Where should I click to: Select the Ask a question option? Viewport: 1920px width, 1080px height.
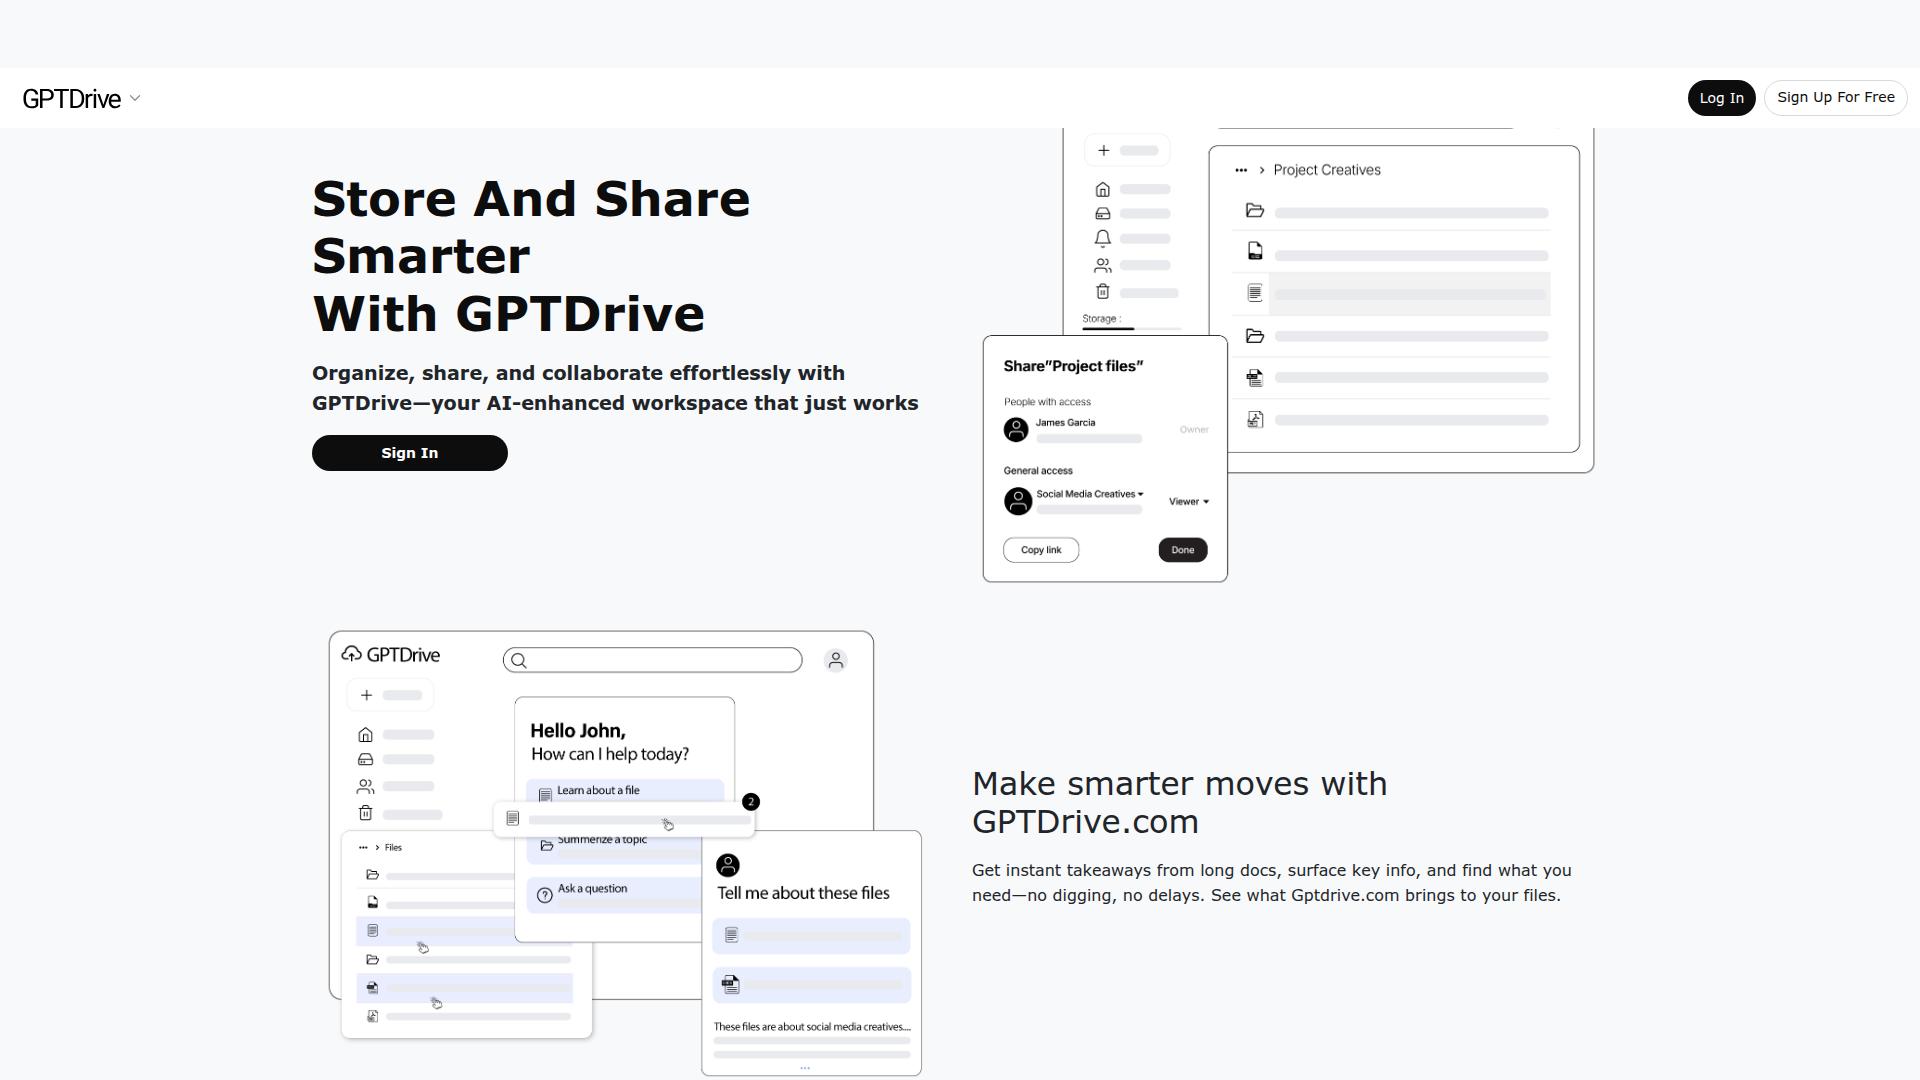(613, 894)
